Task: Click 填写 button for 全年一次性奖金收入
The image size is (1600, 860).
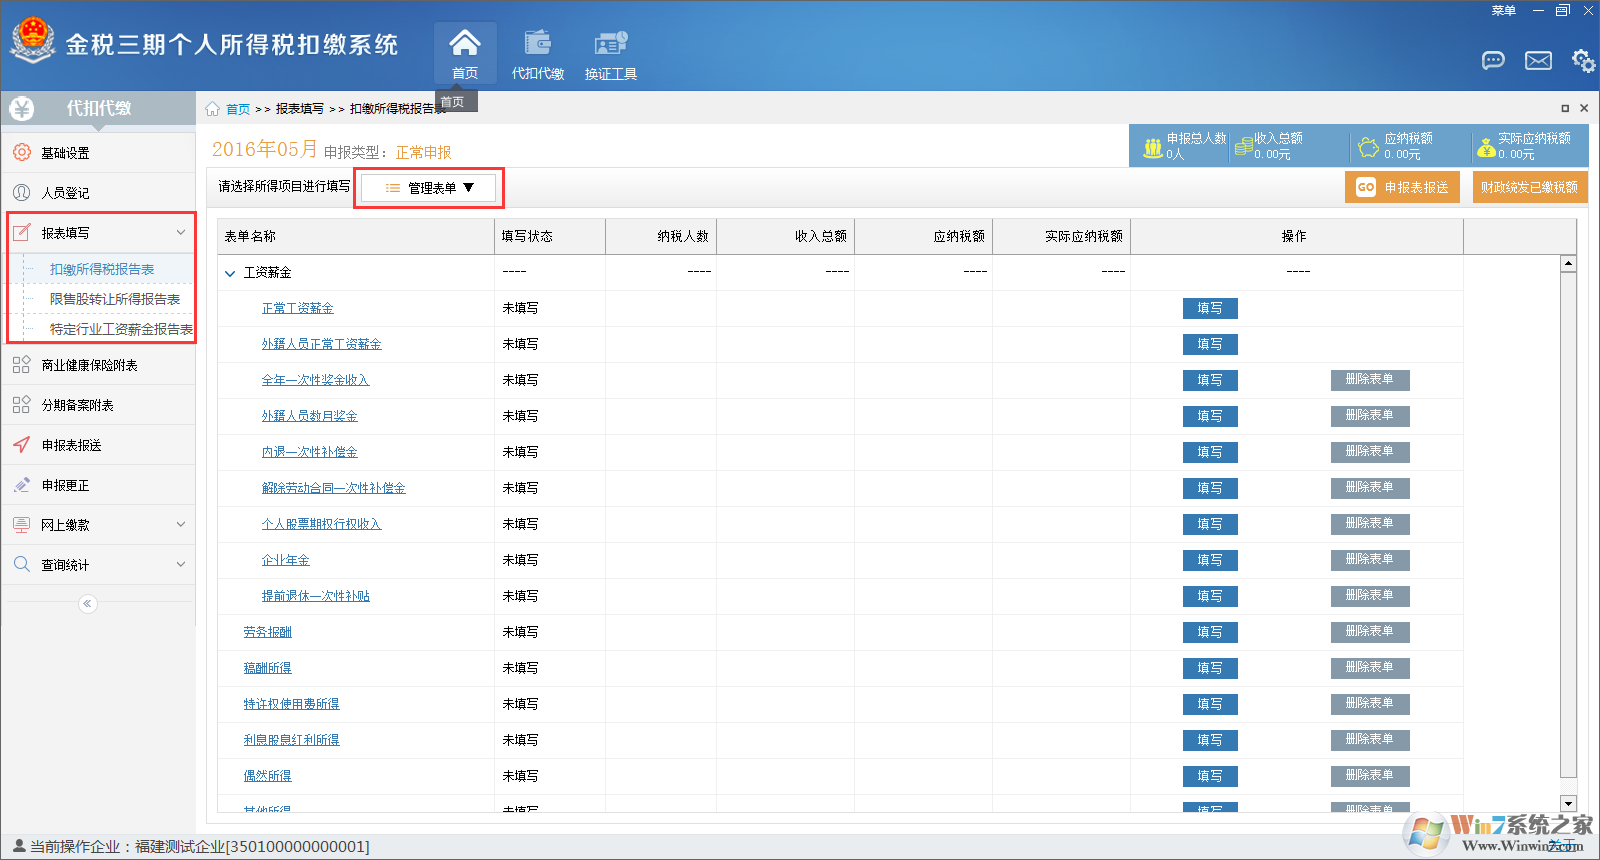Action: 1210,380
